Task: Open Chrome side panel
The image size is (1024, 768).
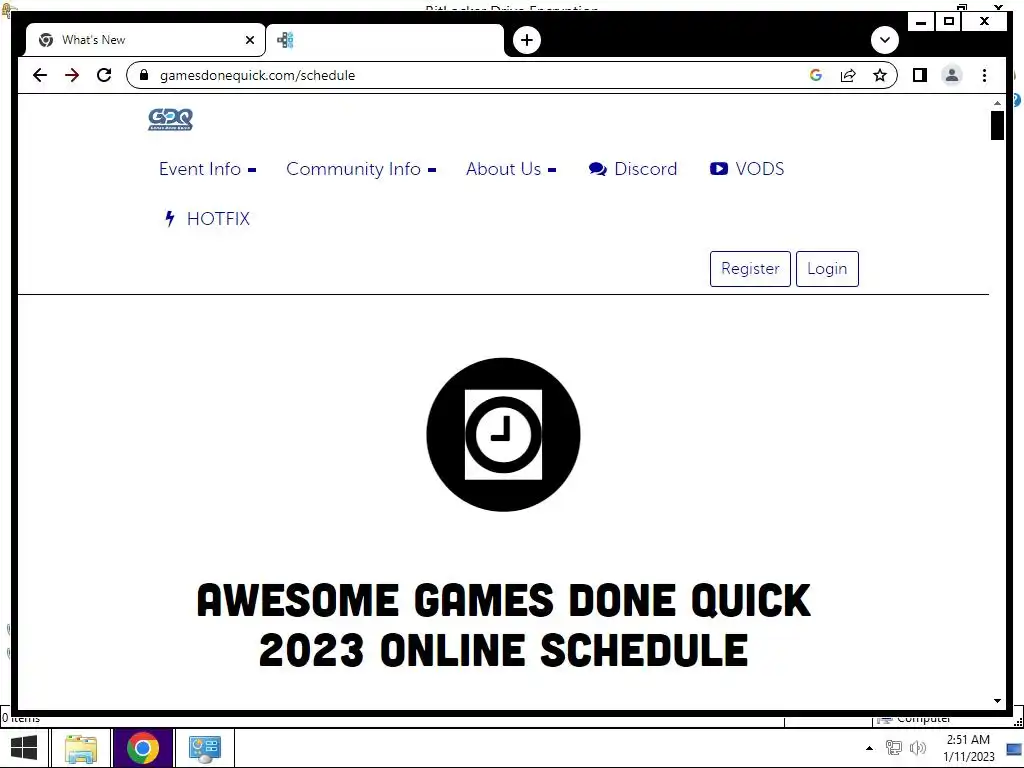Action: (920, 75)
